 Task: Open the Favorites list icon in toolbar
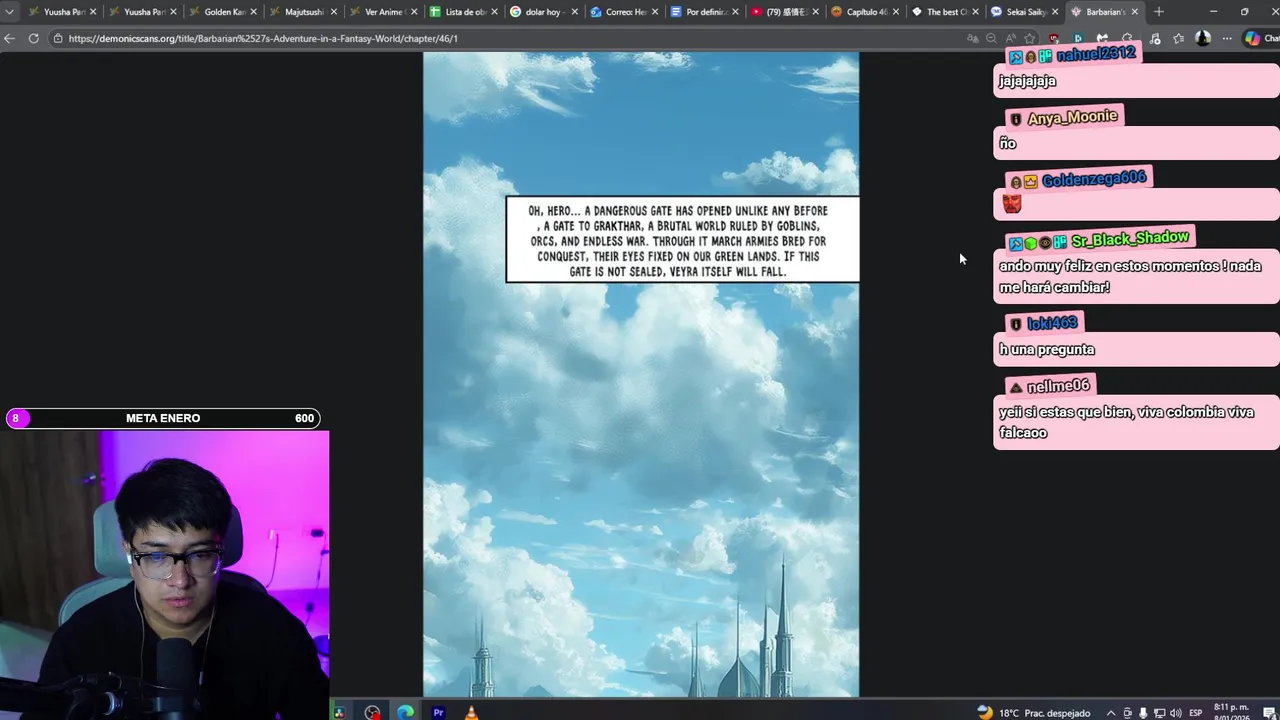pyautogui.click(x=1178, y=38)
